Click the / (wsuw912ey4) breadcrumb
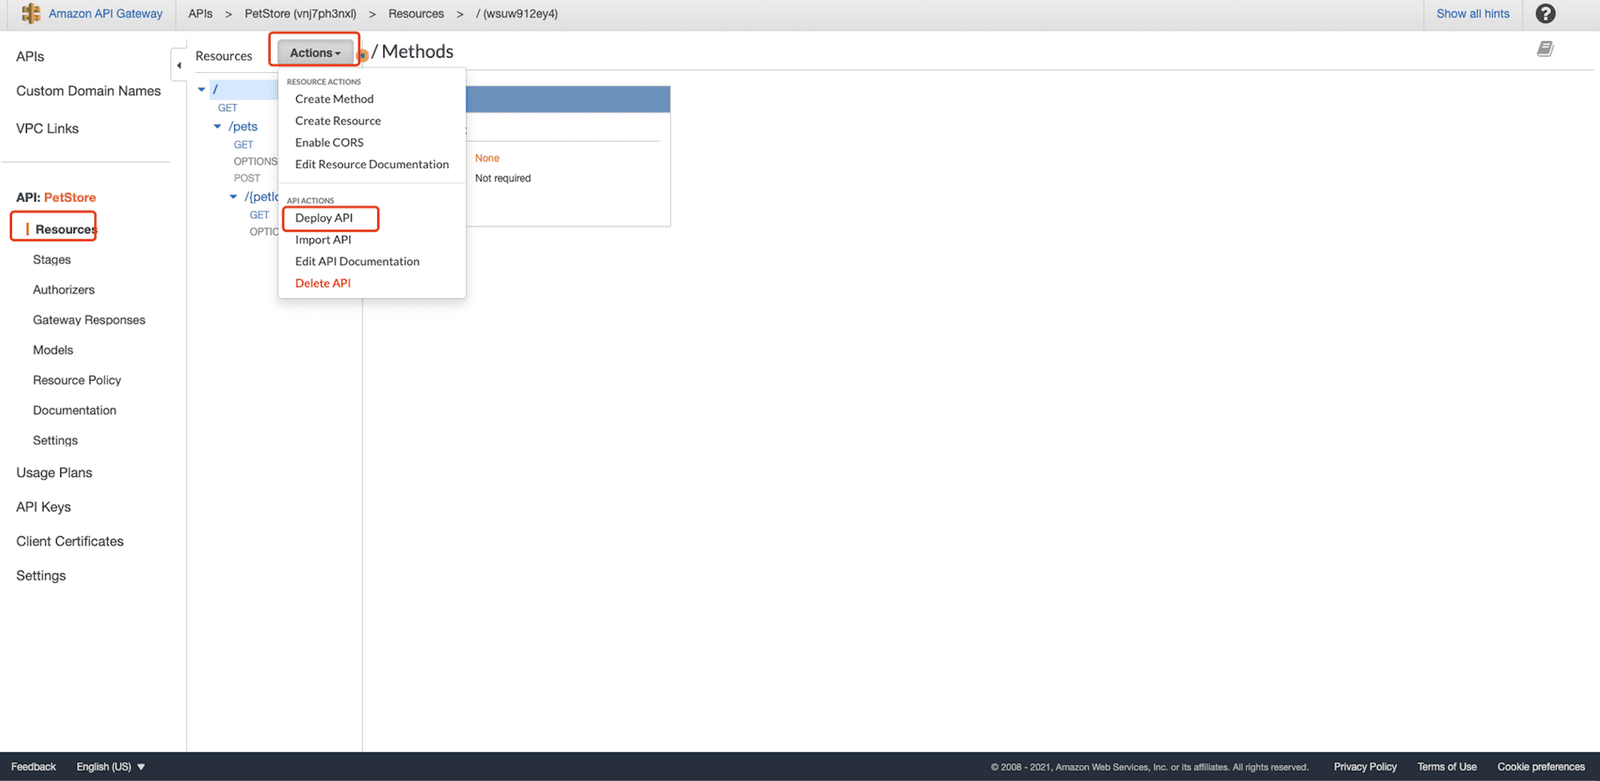The image size is (1600, 781). [x=517, y=14]
